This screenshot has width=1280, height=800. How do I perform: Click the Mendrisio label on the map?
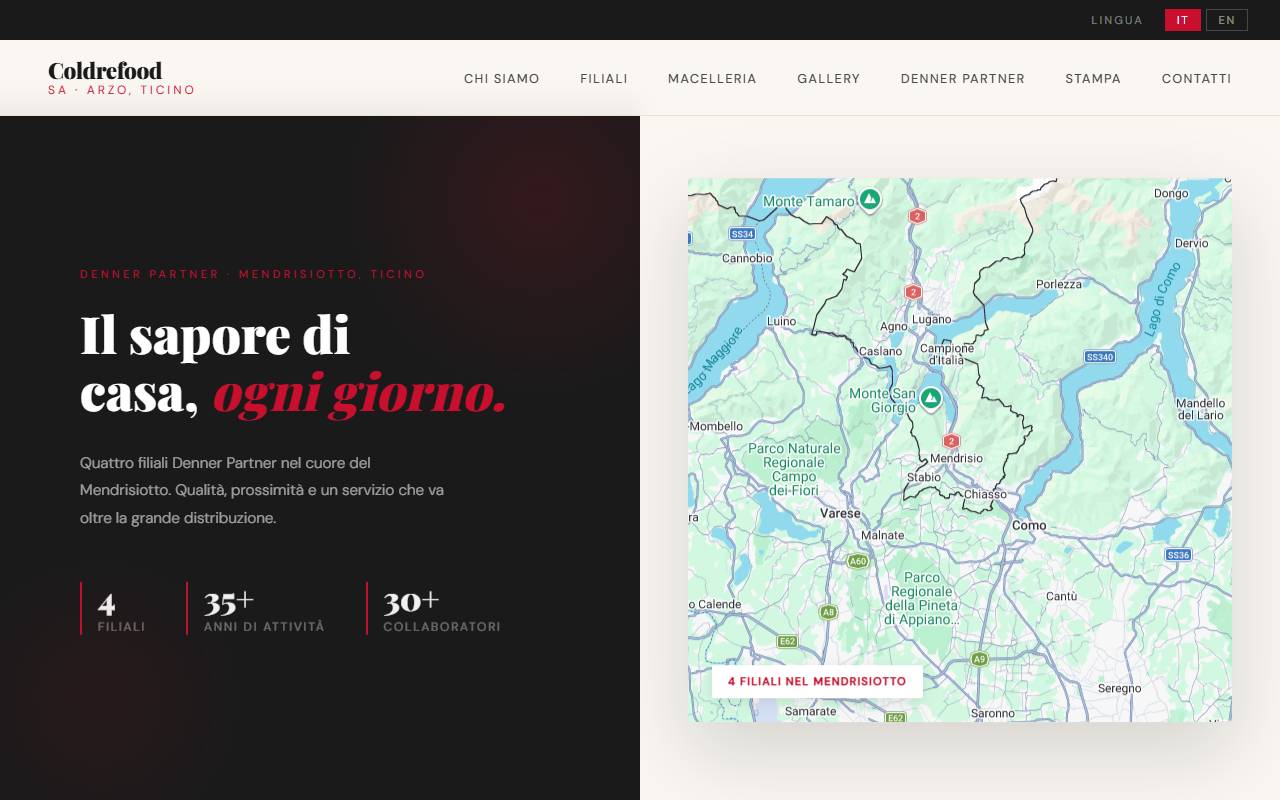(x=956, y=459)
